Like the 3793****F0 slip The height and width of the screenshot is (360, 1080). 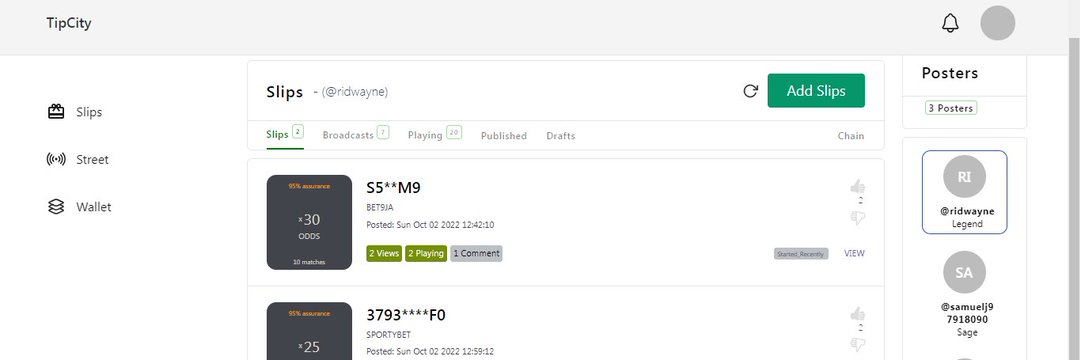click(858, 314)
